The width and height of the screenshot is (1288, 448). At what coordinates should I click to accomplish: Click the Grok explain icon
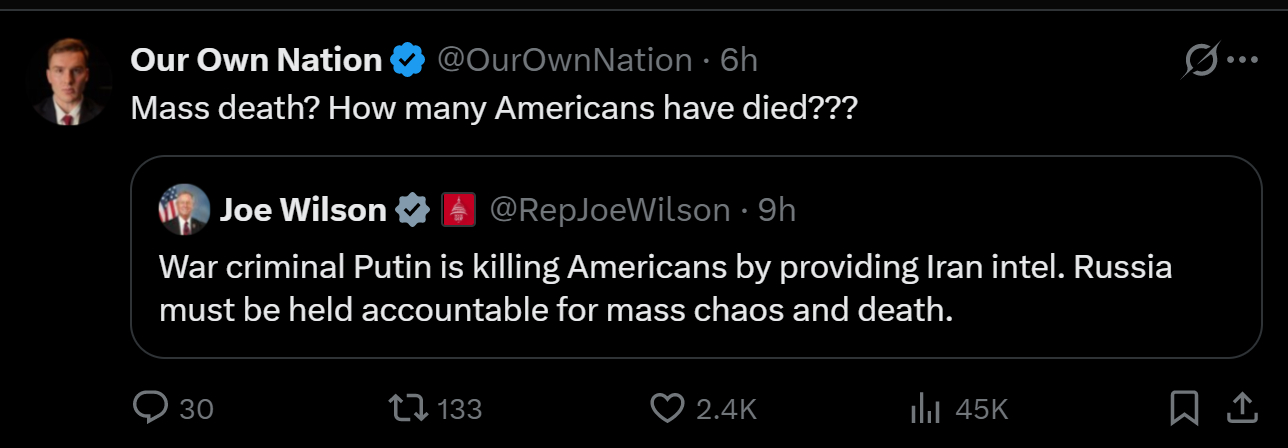coord(1201,61)
